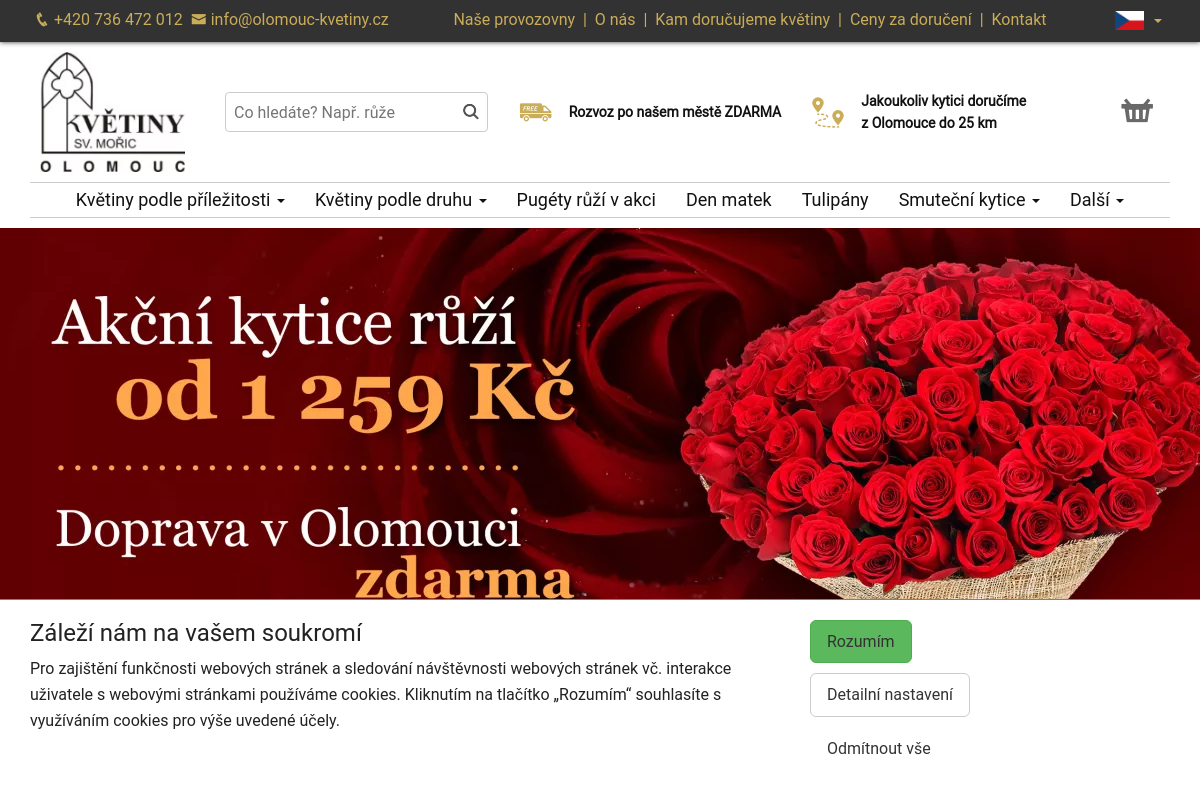
Task: Expand Květiny podle příležitosti menu
Action: (180, 200)
